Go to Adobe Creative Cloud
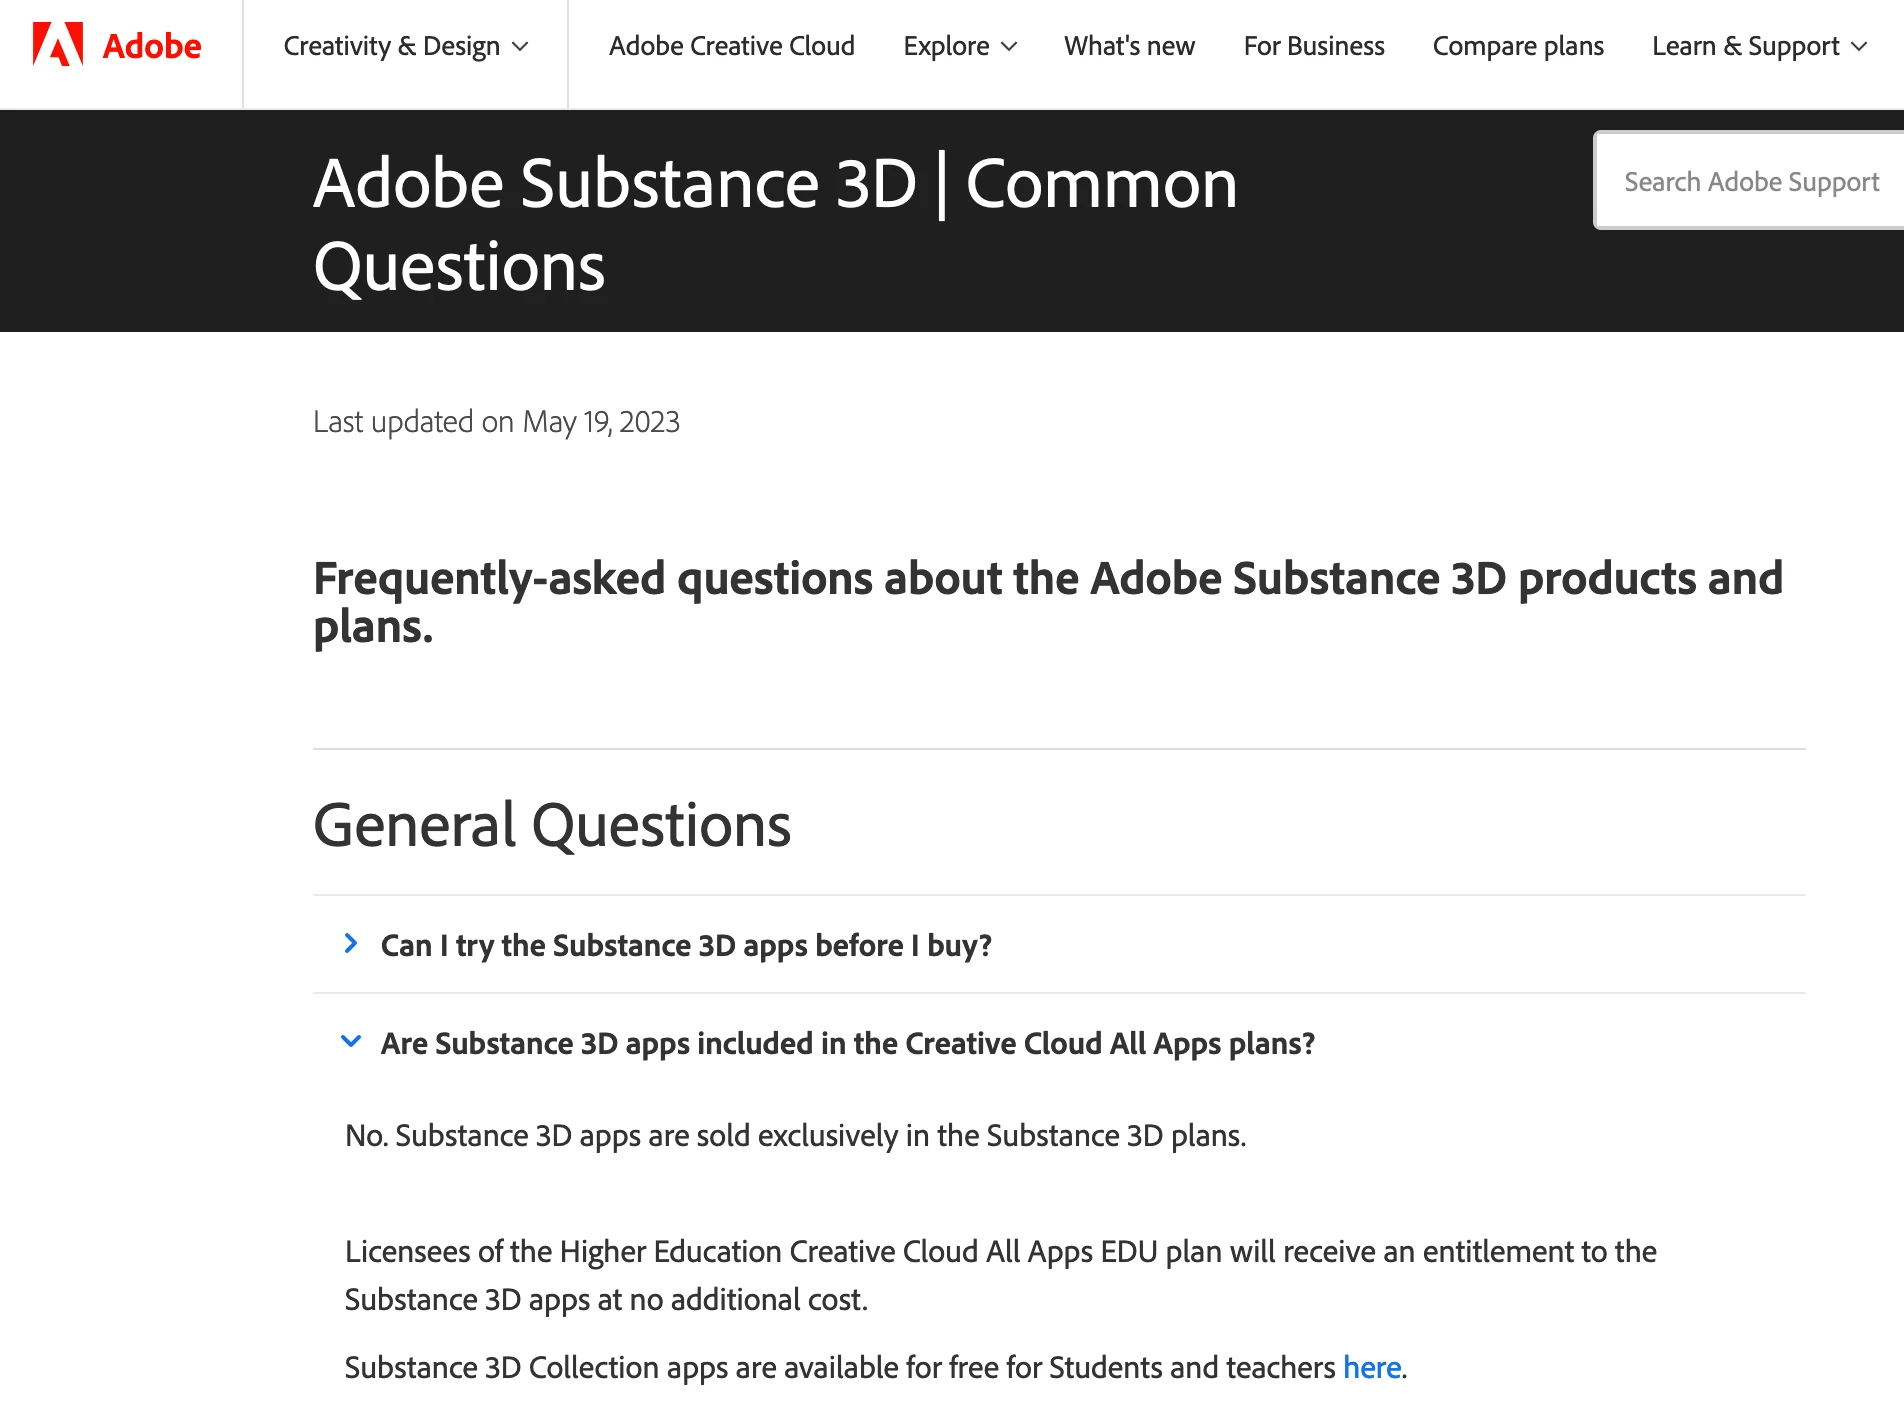1904x1422 pixels. pos(731,46)
